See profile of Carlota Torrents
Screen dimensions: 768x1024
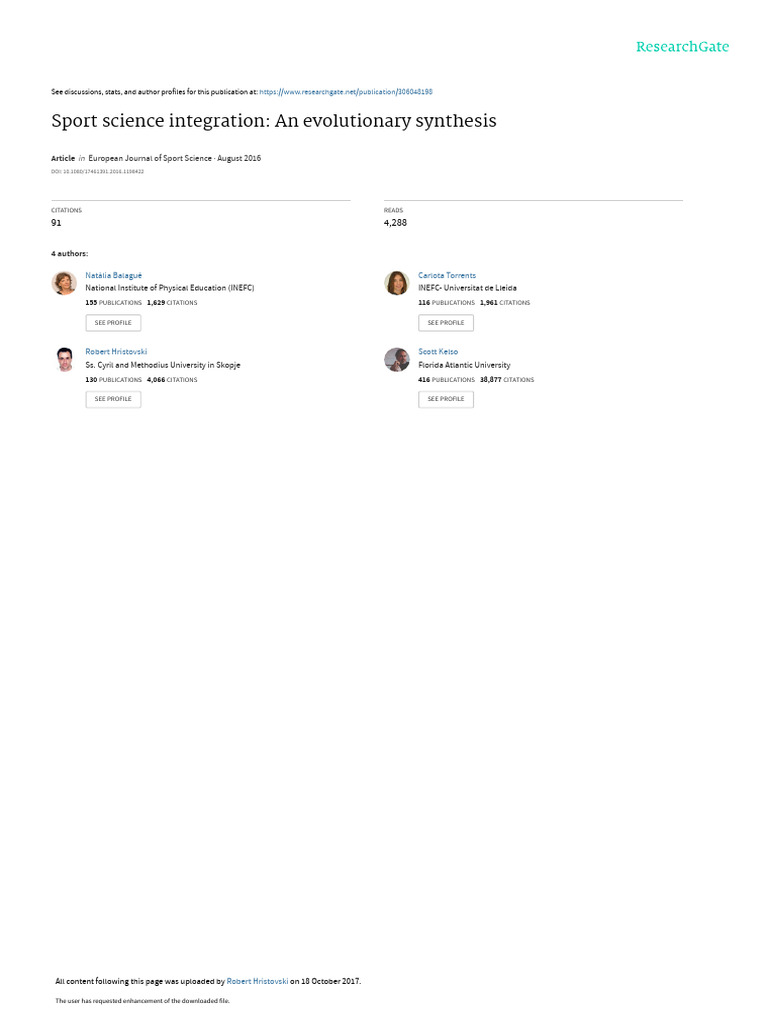point(446,323)
